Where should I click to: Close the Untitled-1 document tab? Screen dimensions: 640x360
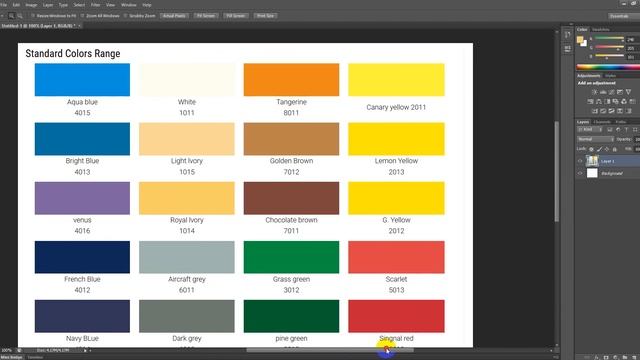coord(80,26)
